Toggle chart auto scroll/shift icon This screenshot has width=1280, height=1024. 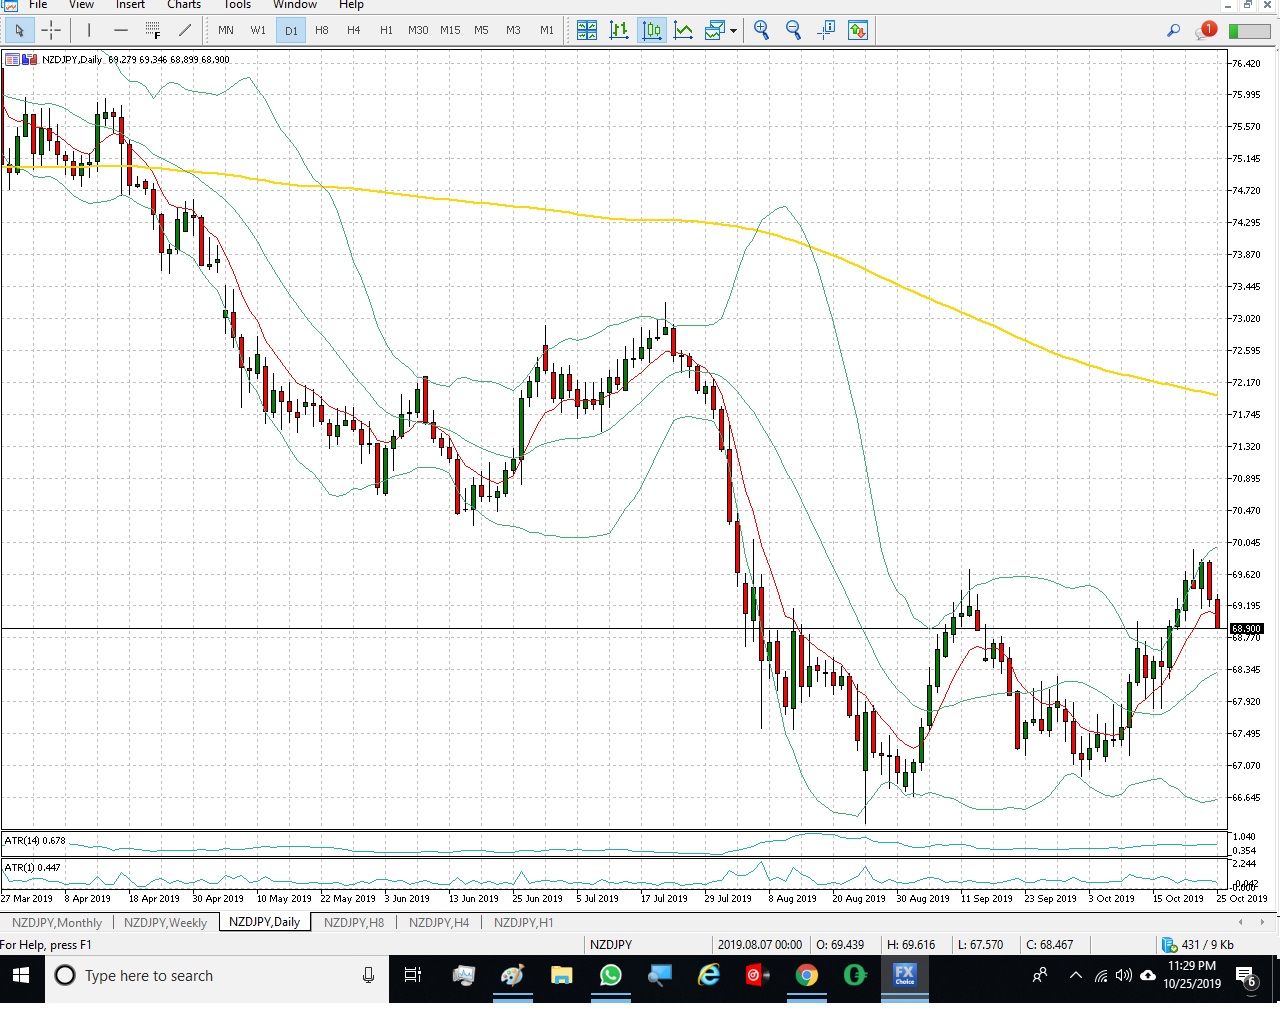[826, 30]
